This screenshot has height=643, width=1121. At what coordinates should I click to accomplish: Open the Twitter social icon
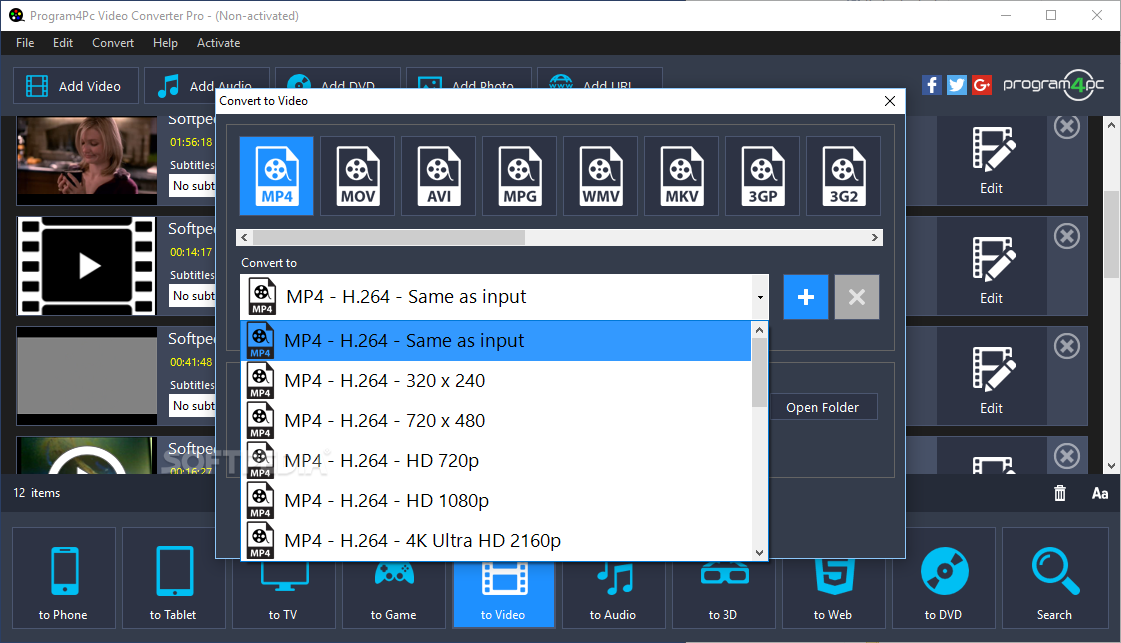[957, 85]
